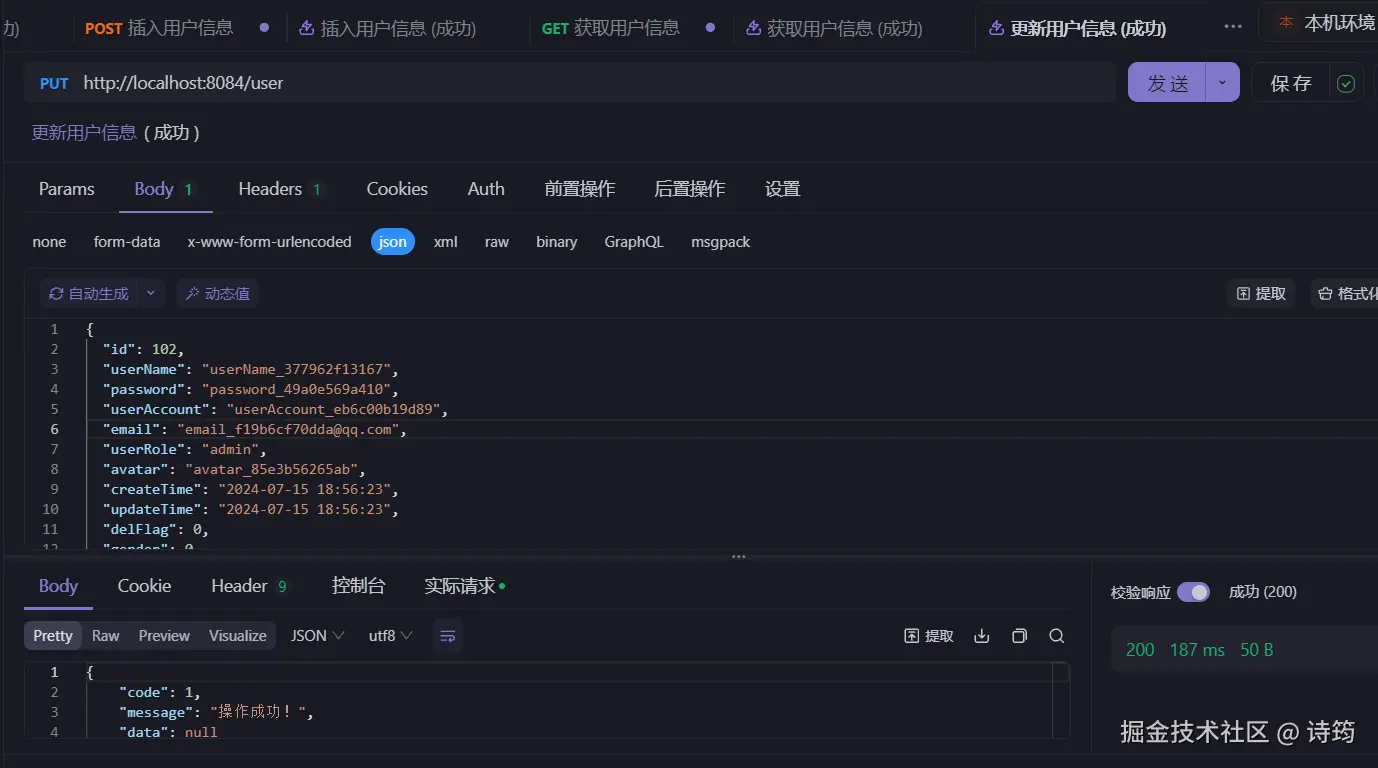Open the 前置操作 tab
Image resolution: width=1378 pixels, height=768 pixels.
pos(580,189)
